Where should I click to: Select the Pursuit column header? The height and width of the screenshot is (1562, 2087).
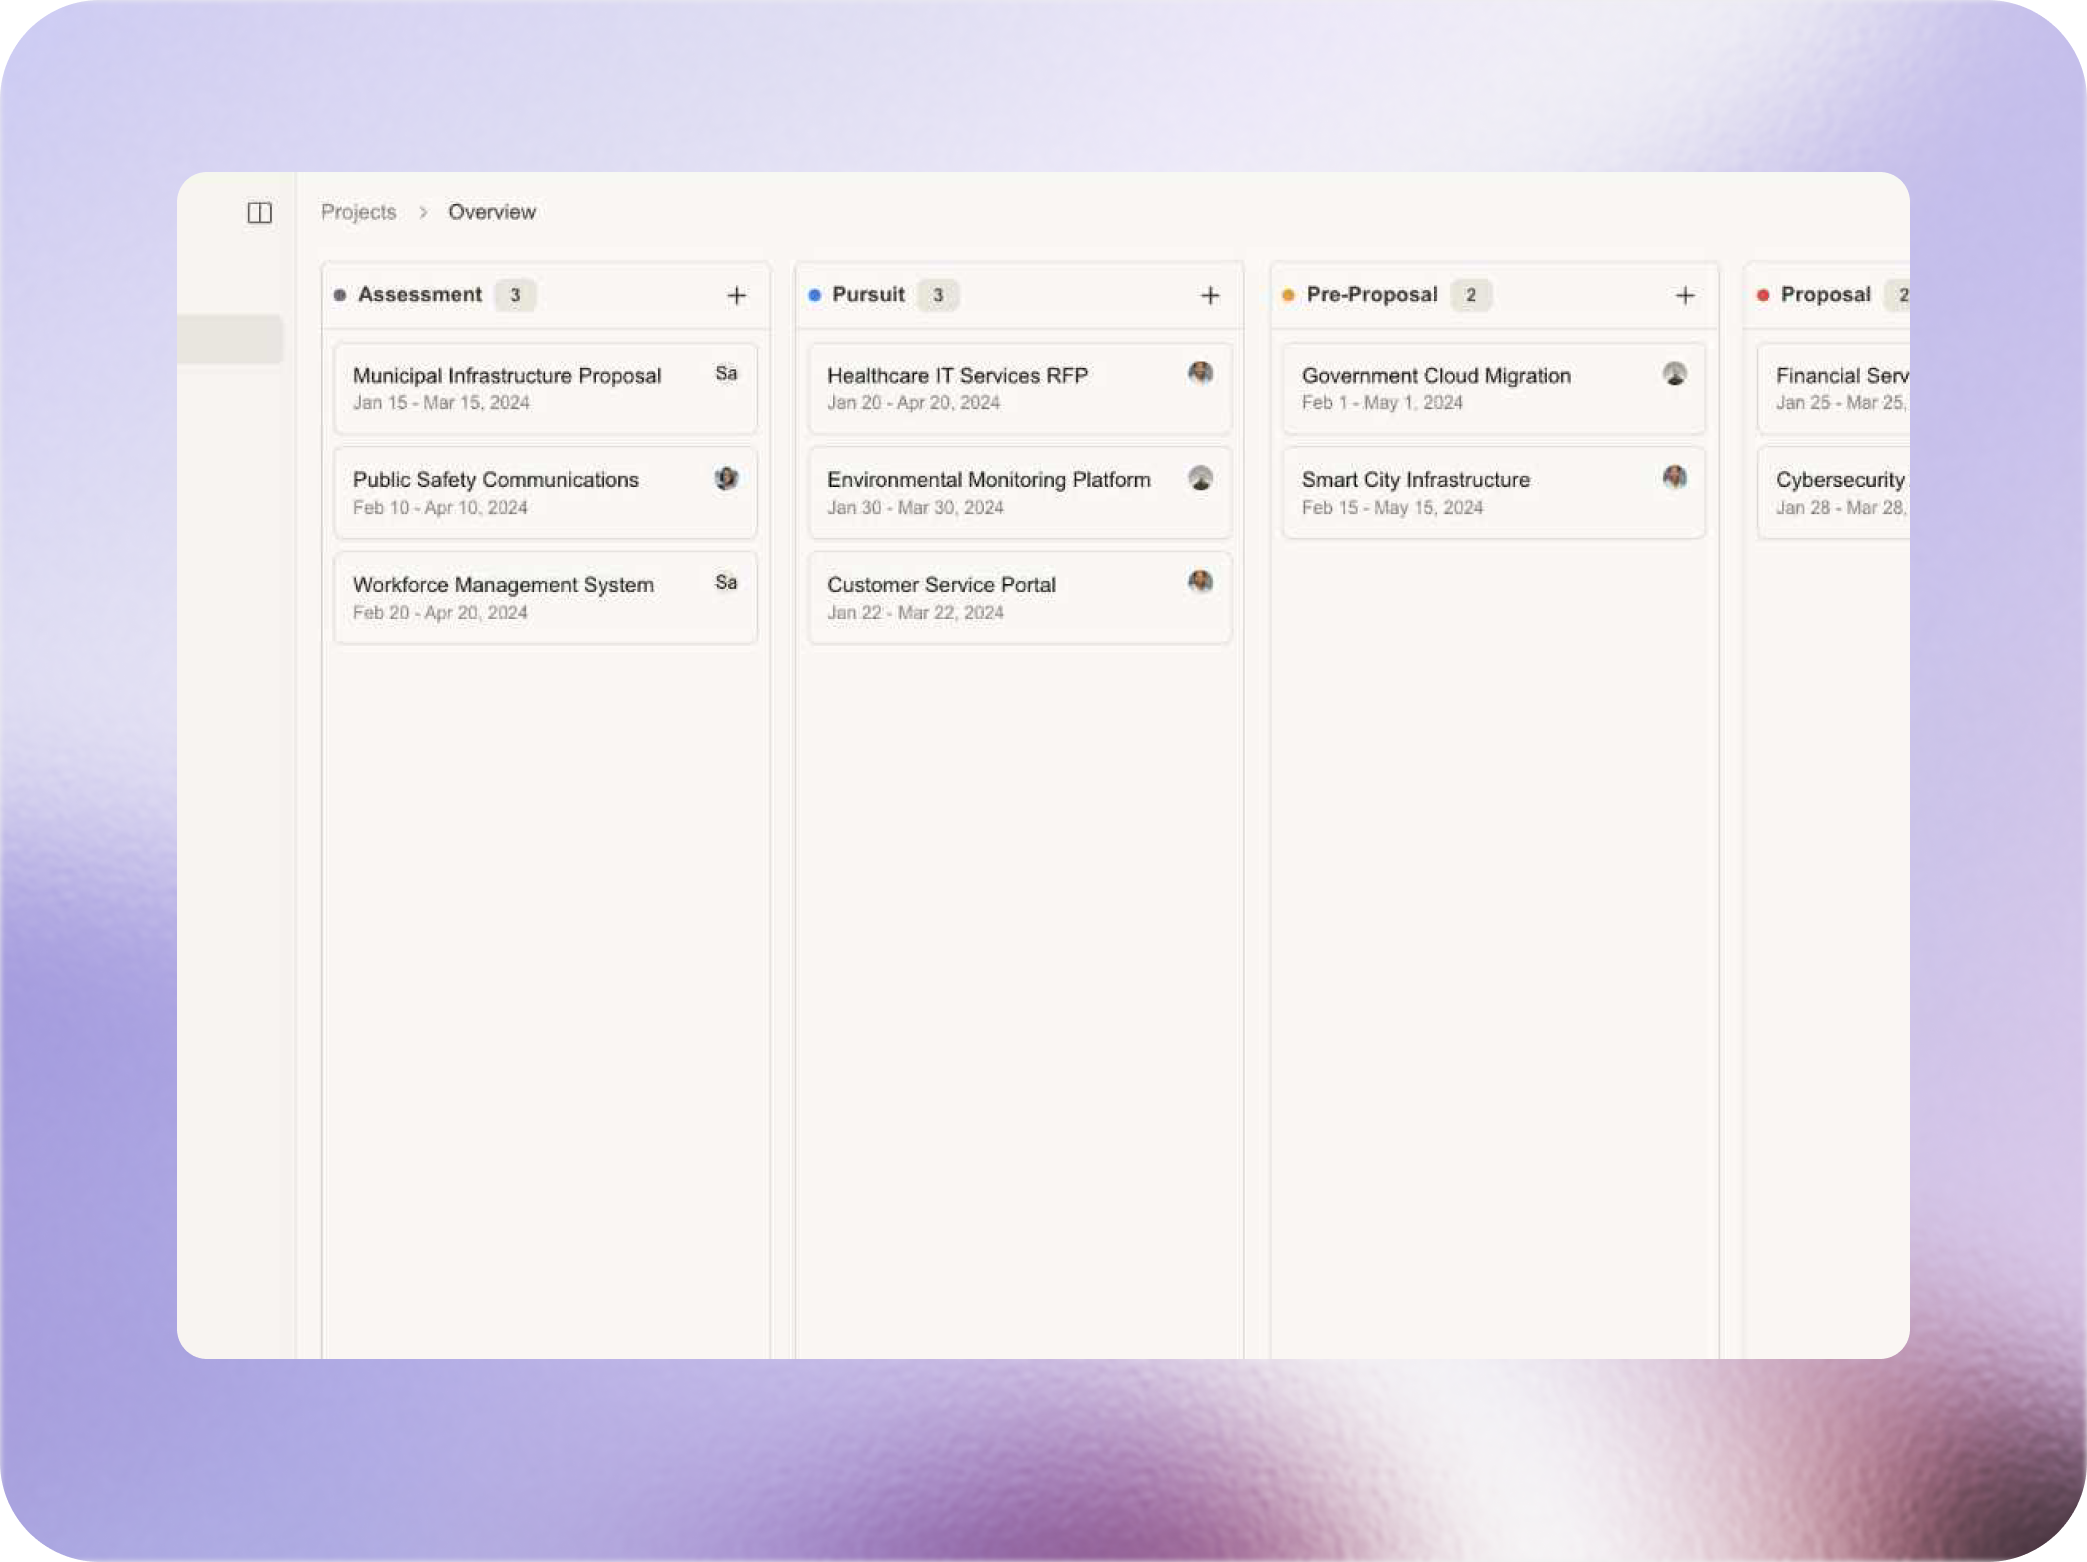[867, 295]
